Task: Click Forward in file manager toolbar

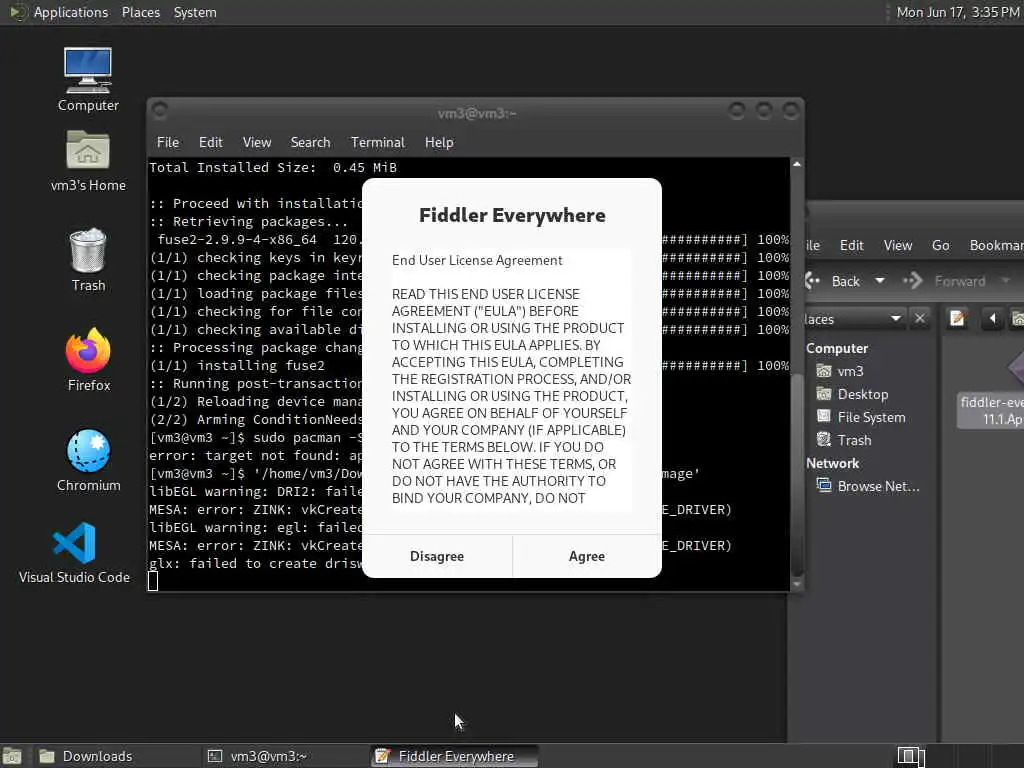Action: pyautogui.click(x=944, y=281)
